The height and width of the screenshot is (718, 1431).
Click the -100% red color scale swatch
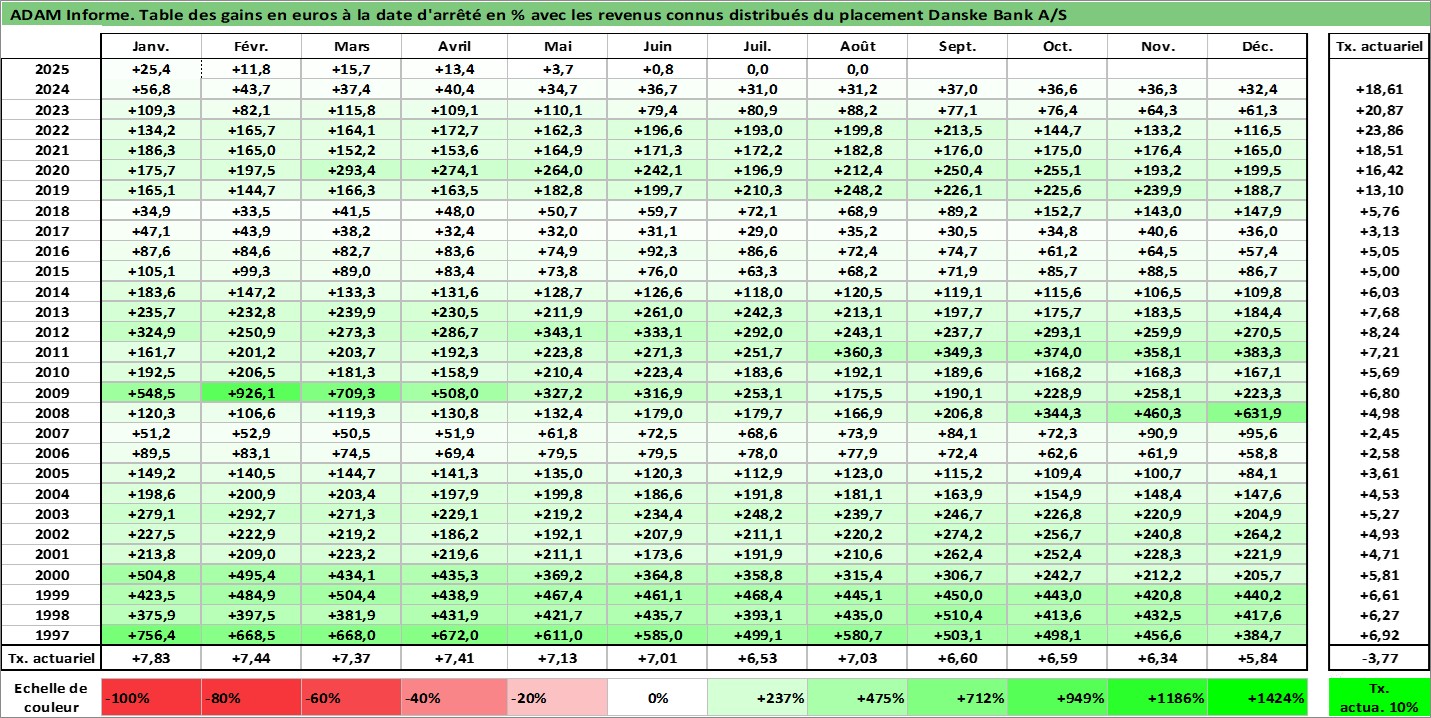[152, 698]
